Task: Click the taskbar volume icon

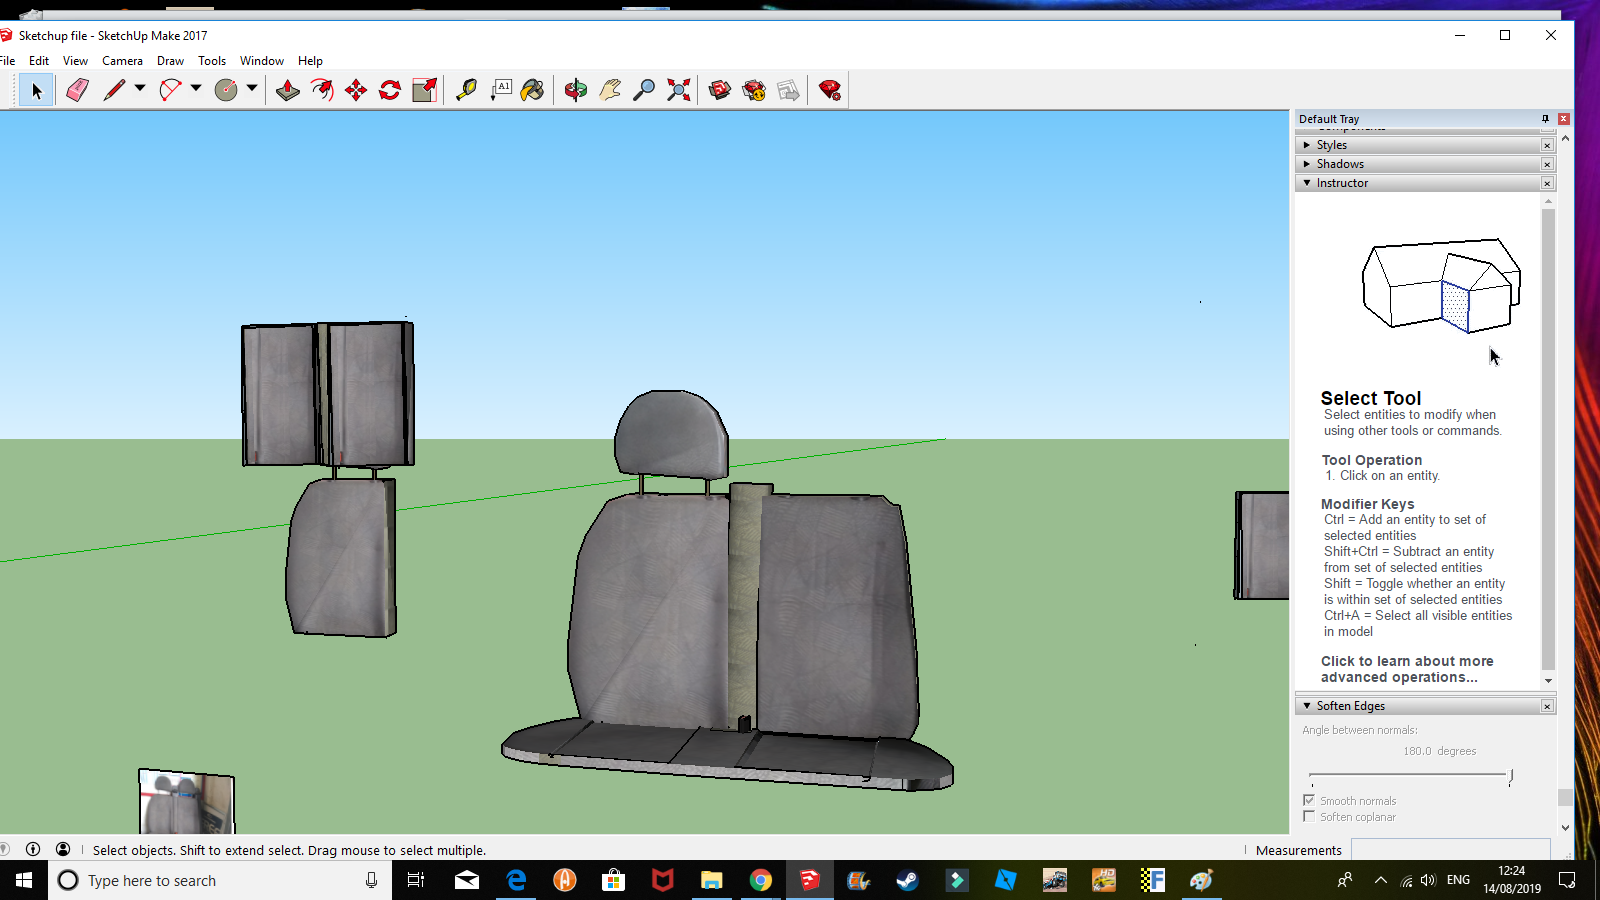Action: tap(1428, 880)
